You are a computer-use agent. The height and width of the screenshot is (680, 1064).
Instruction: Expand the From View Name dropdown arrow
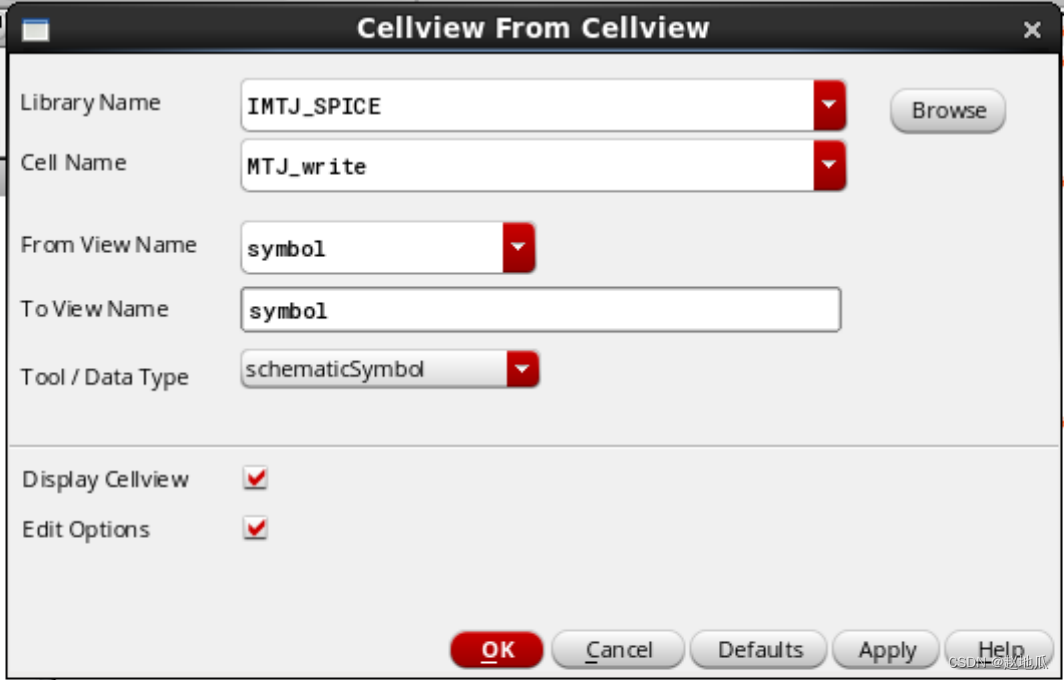click(x=518, y=248)
